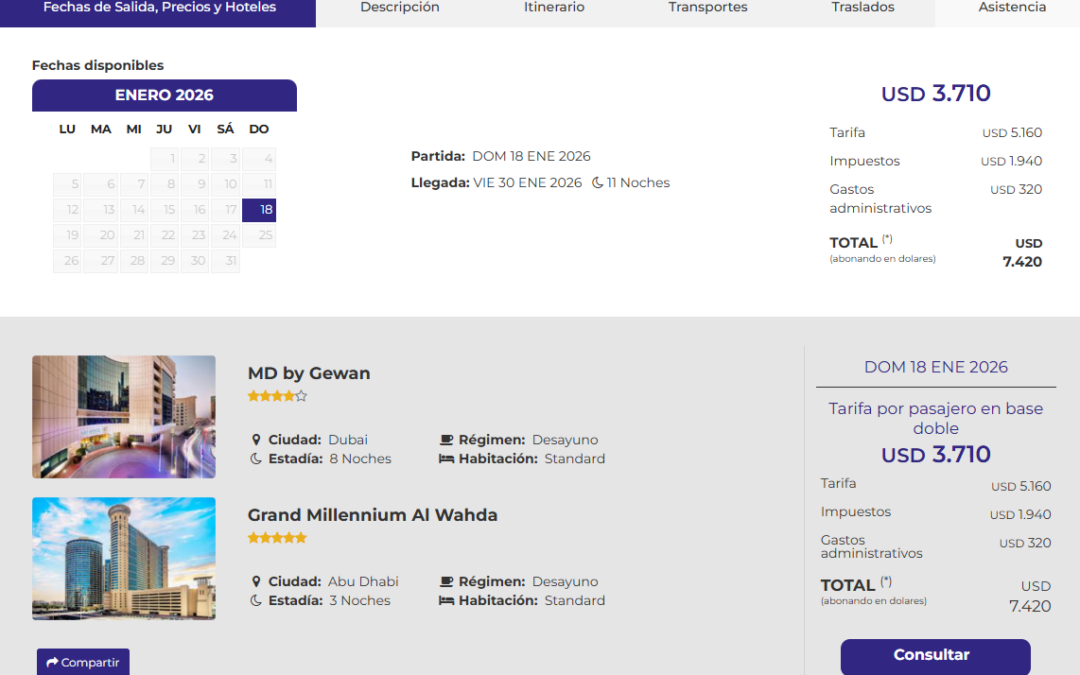Go to the Traslados tab
The height and width of the screenshot is (675, 1080).
[x=863, y=8]
